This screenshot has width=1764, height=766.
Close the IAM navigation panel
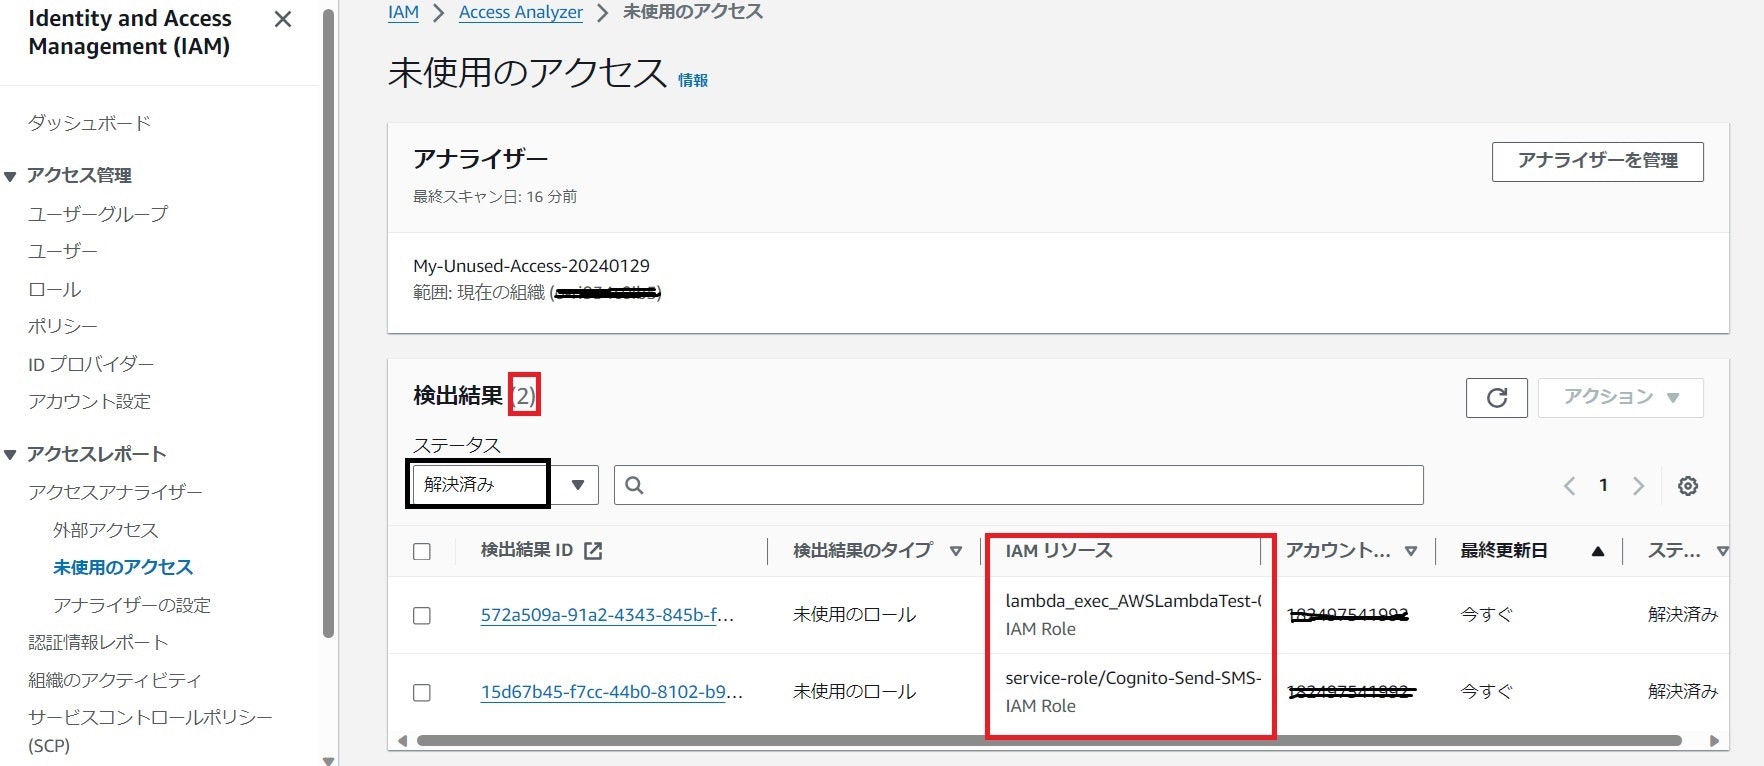coord(283,19)
